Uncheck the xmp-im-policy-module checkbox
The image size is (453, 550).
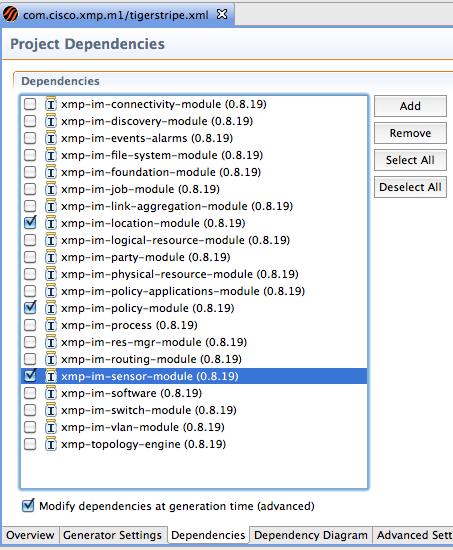(30, 308)
